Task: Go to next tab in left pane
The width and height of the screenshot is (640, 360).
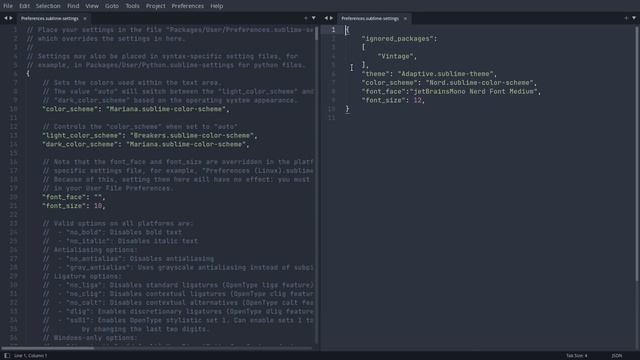Action: pos(11,18)
